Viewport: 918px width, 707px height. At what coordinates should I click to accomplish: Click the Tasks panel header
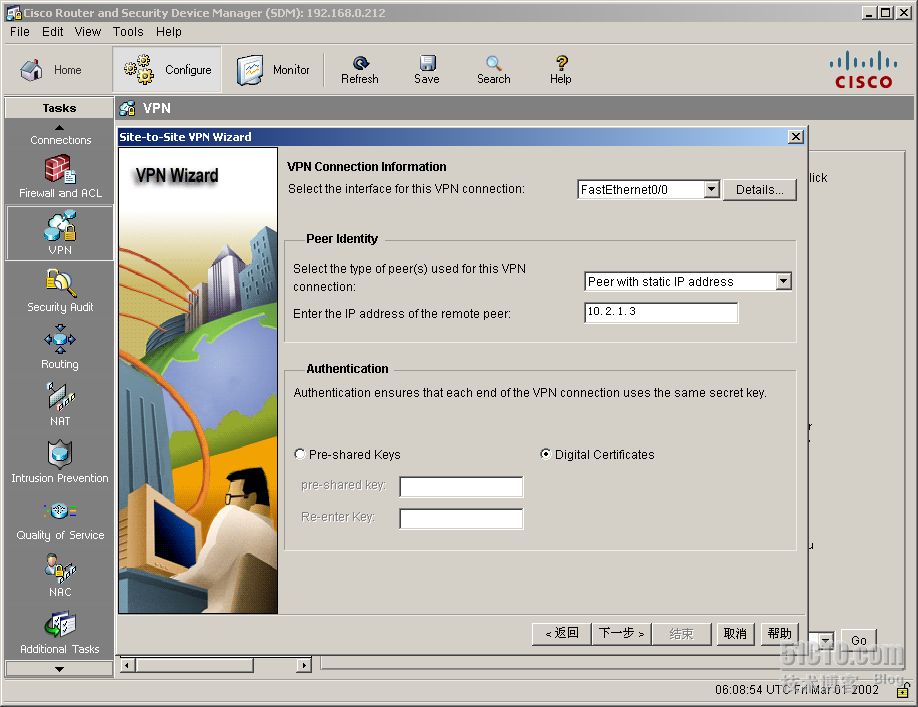click(59, 108)
